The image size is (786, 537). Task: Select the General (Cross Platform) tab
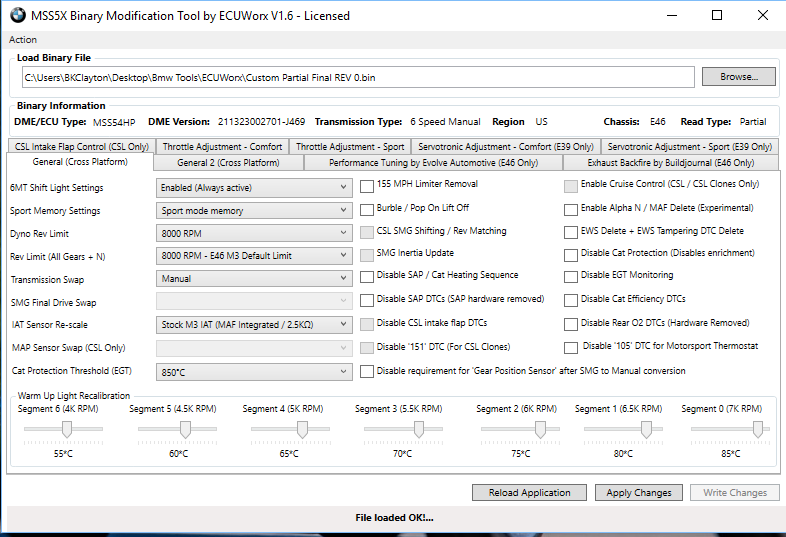[x=80, y=161]
